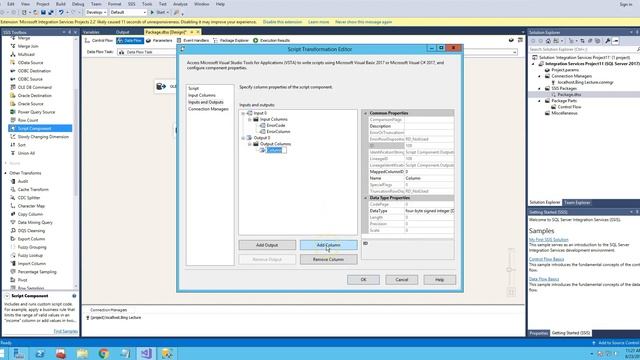Select the Character Map toolbox item
Screen dimensions: 640x360
[x=31, y=206]
